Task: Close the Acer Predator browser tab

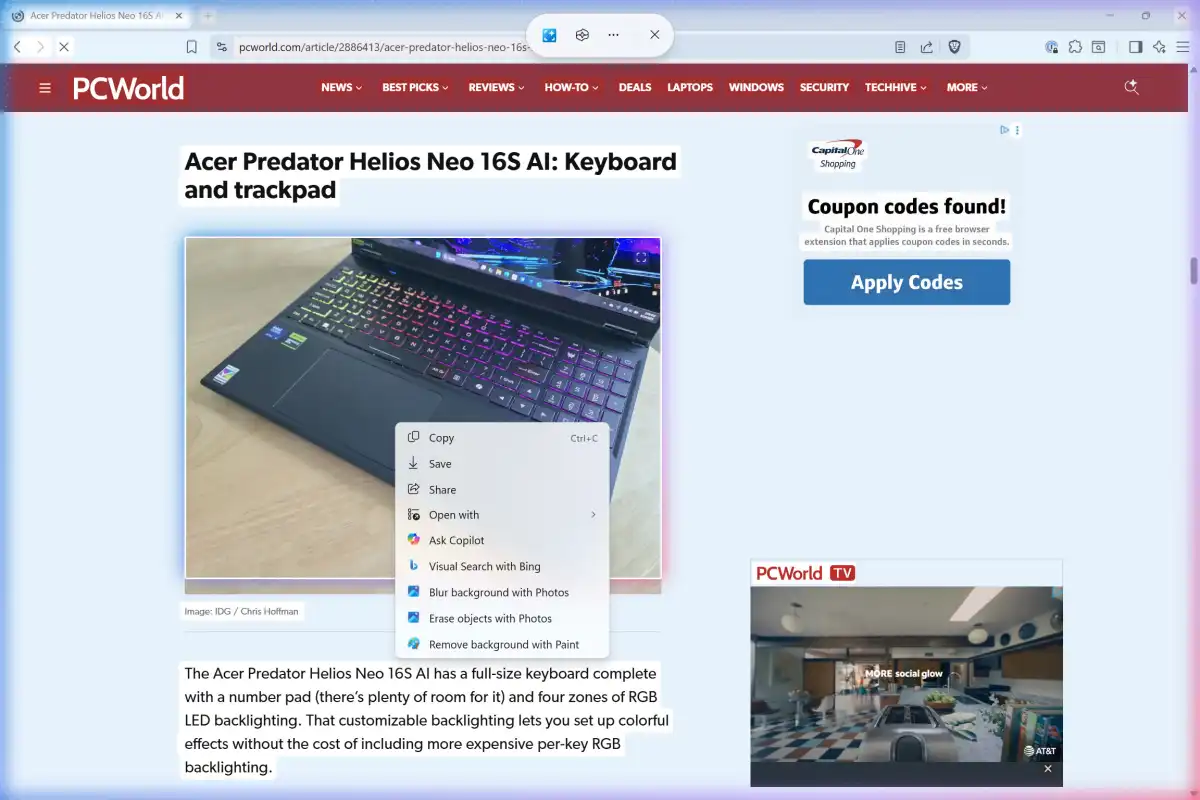Action: click(x=180, y=16)
